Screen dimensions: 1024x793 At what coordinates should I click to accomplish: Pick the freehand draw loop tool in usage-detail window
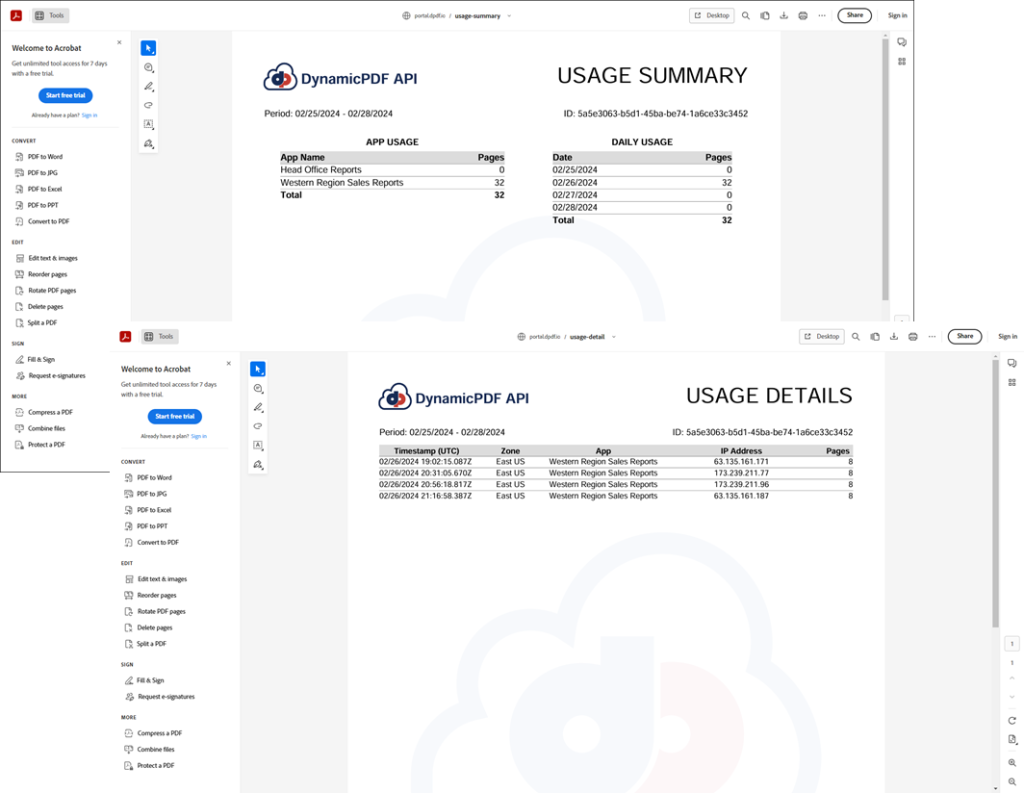coord(258,426)
